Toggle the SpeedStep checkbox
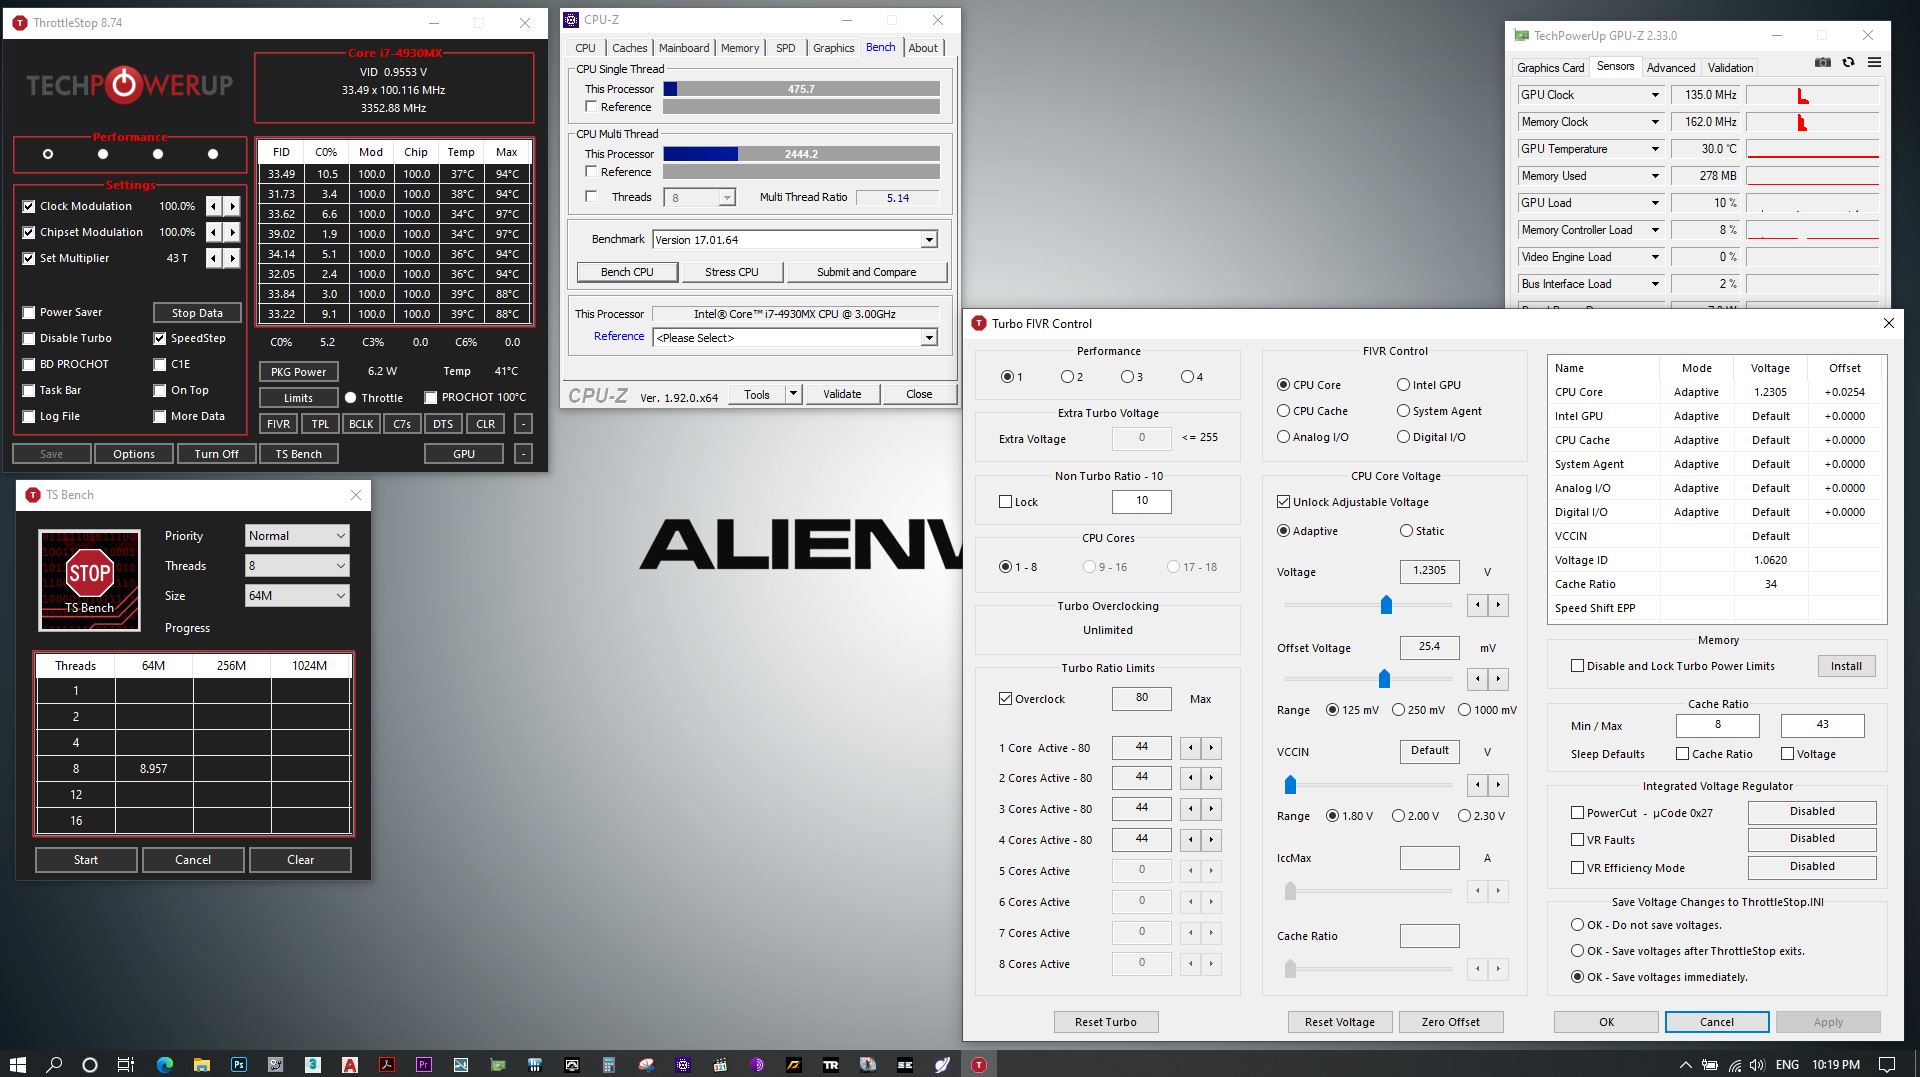 coord(159,338)
